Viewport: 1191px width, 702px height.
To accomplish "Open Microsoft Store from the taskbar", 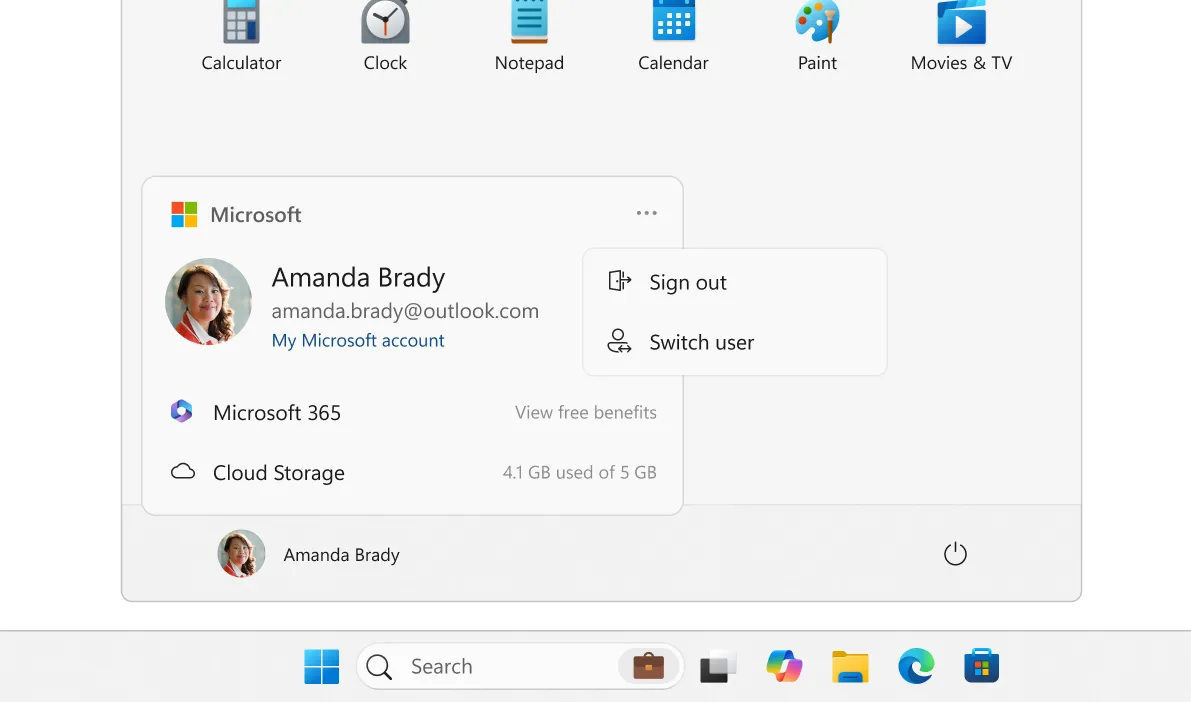I will [x=981, y=666].
